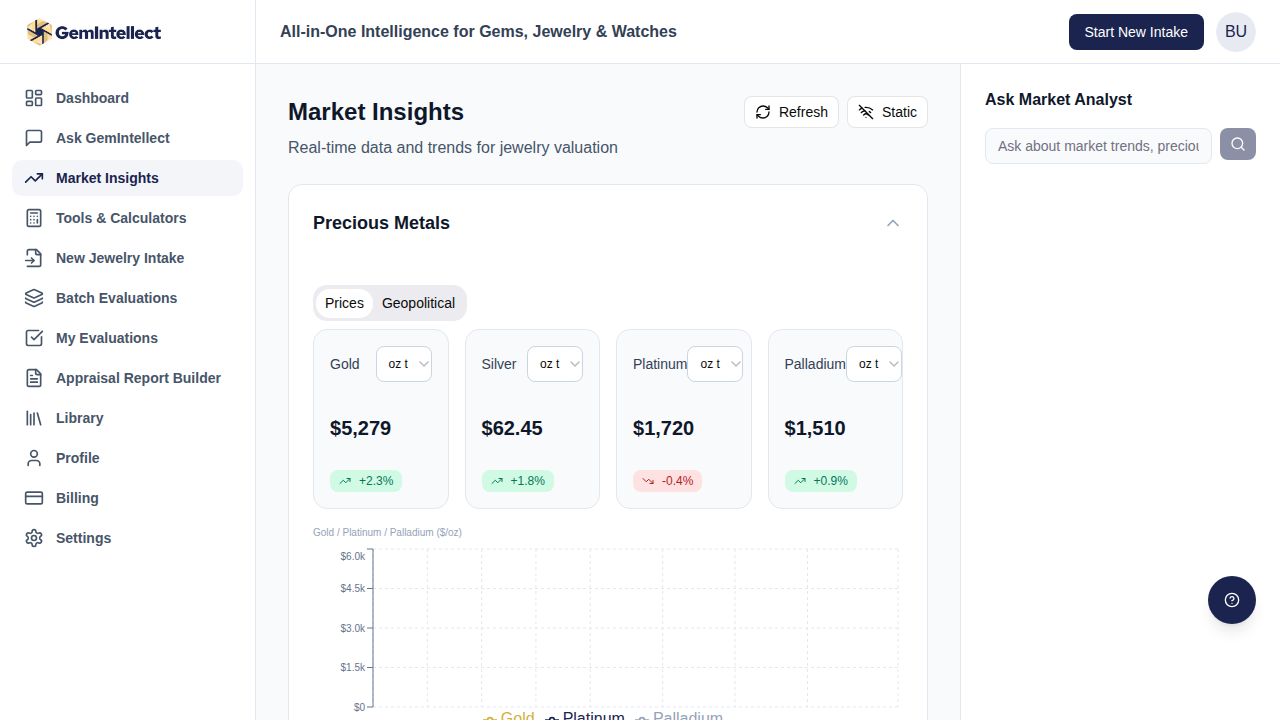Open the Silver unit selector
This screenshot has height=720, width=1280.
[x=555, y=363]
